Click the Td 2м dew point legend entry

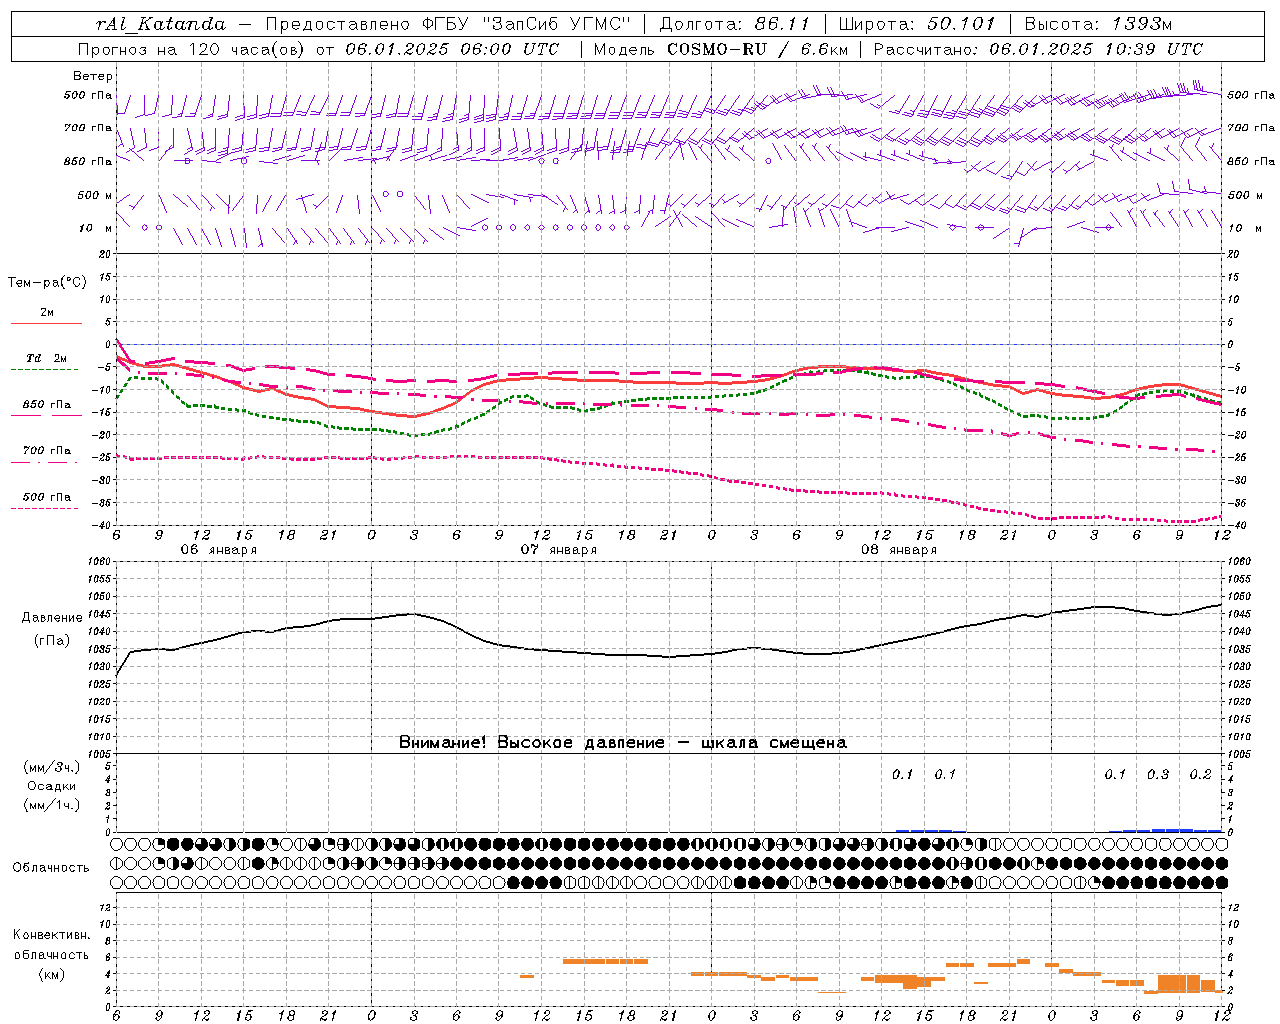(47, 358)
